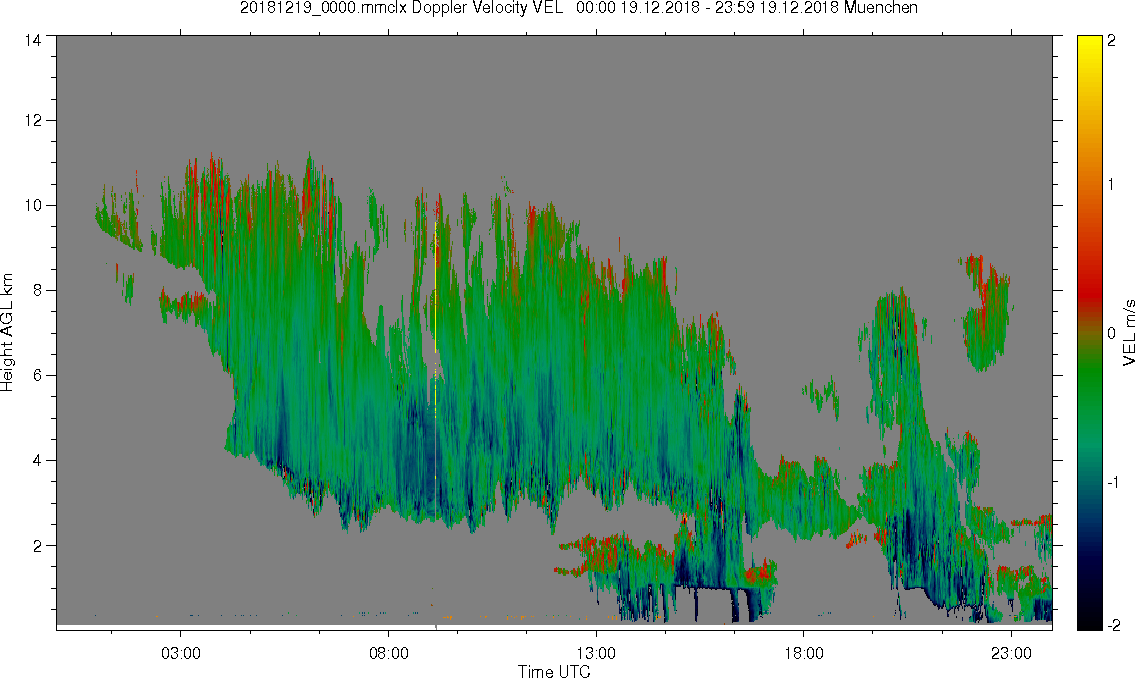Click the plot title text at top
This screenshot has width=1135, height=678.
pyautogui.click(x=579, y=8)
